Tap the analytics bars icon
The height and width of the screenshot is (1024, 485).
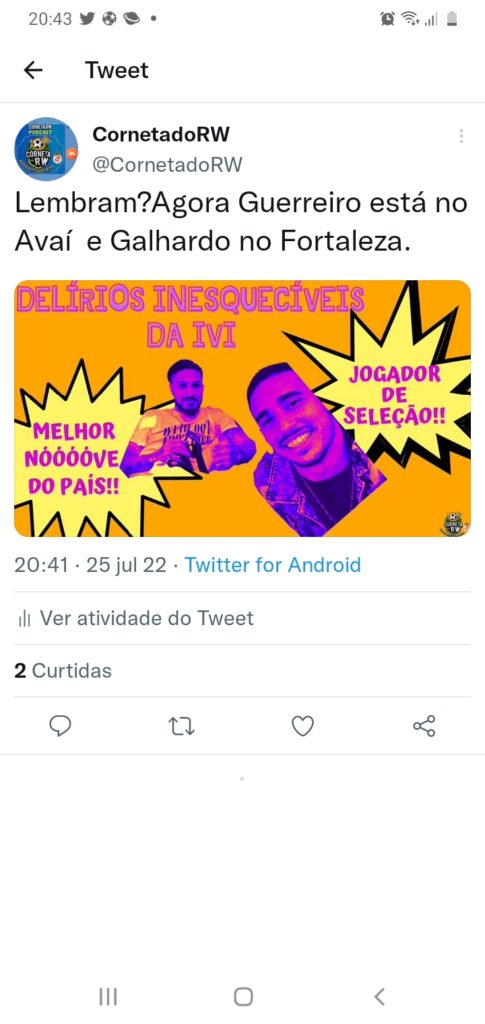pos(25,618)
